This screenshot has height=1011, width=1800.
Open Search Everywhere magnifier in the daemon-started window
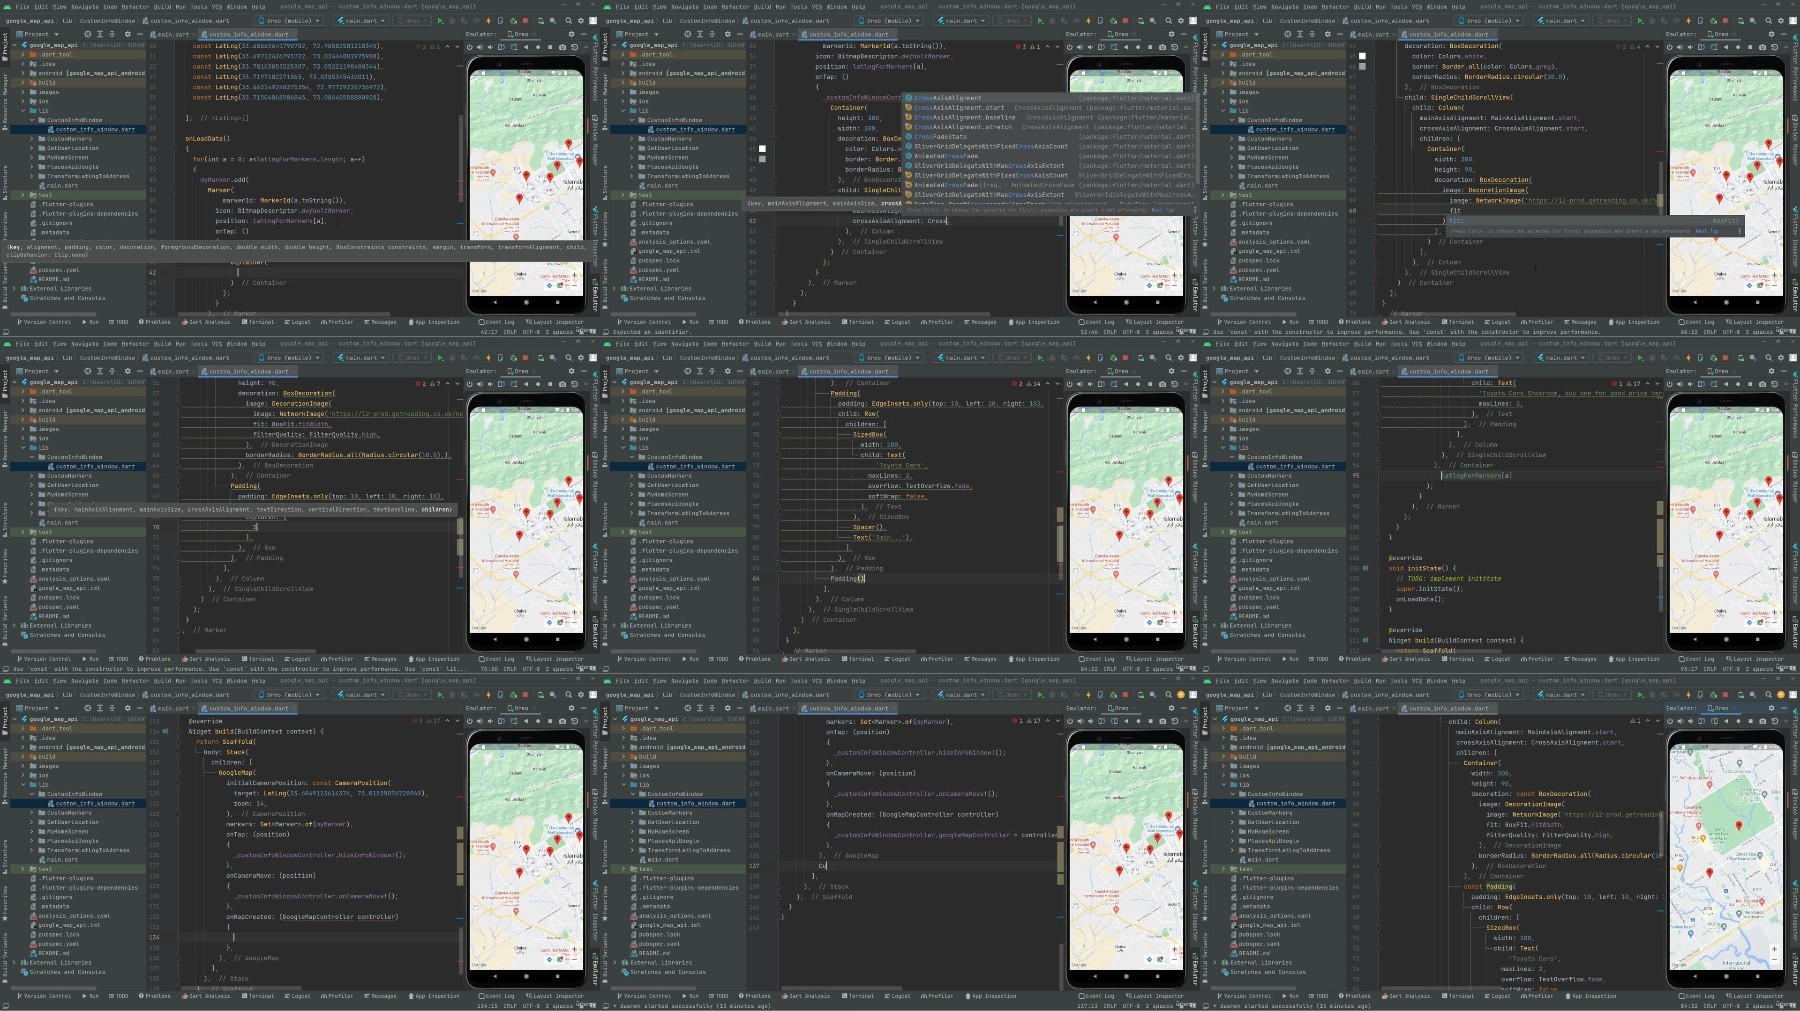tap(1168, 694)
